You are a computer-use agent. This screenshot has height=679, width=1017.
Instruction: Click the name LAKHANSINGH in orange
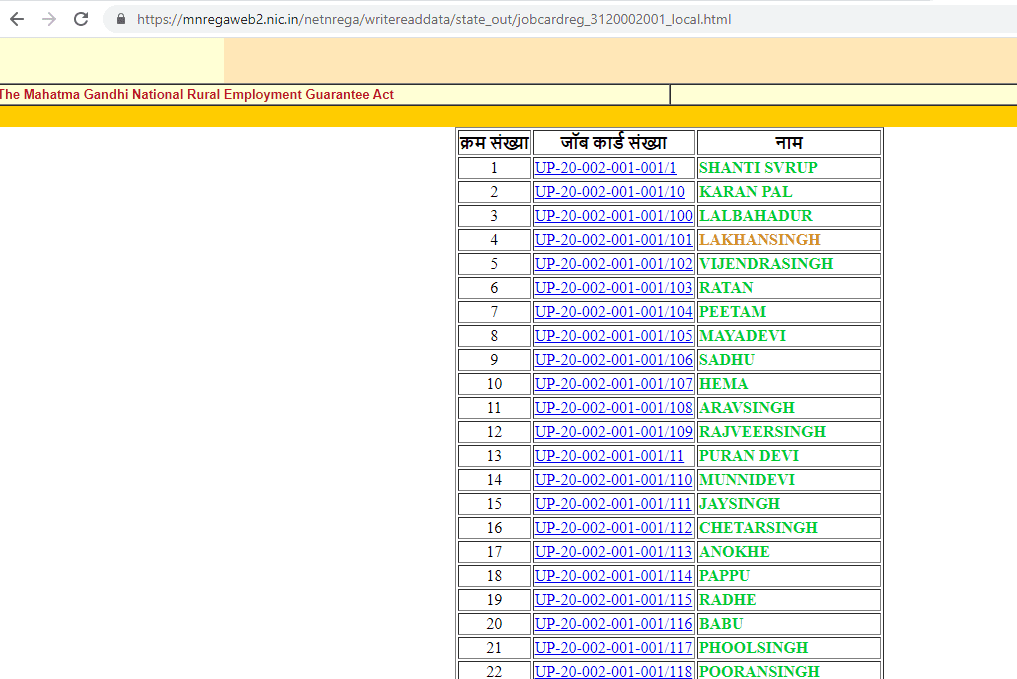point(759,240)
